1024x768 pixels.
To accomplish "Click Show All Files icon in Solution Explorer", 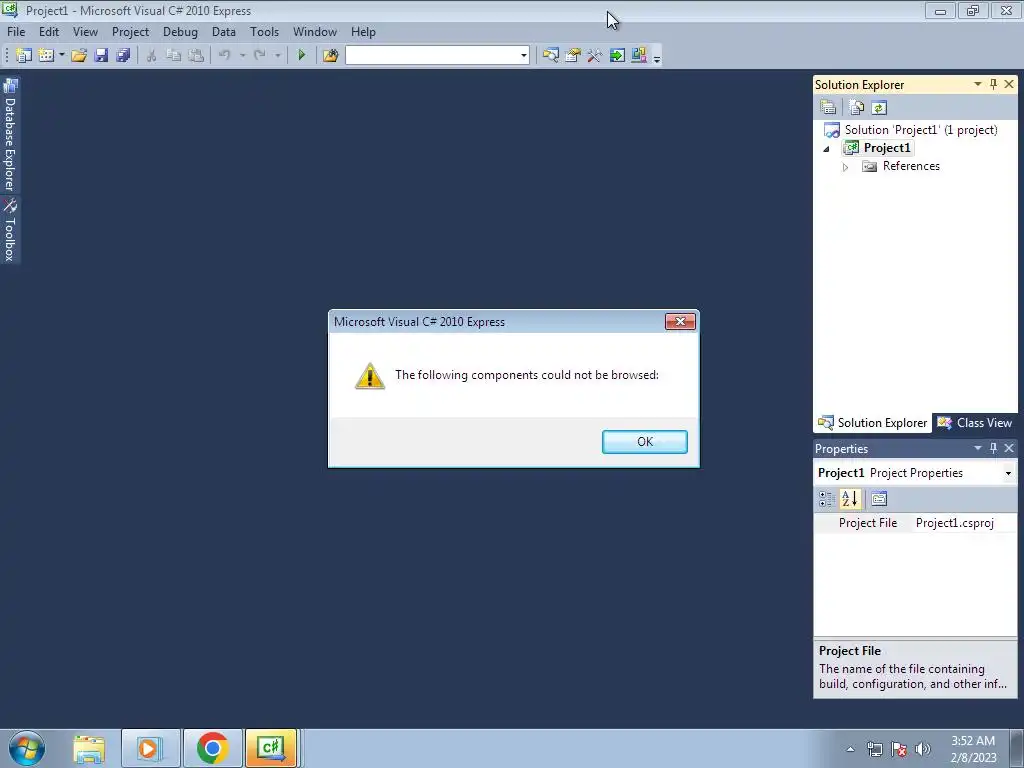I will point(857,107).
